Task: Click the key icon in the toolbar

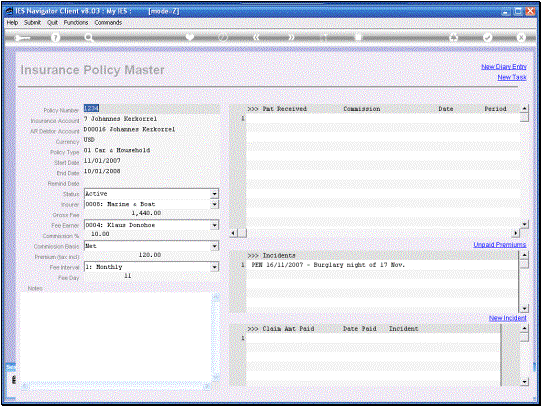Action: (x=22, y=38)
